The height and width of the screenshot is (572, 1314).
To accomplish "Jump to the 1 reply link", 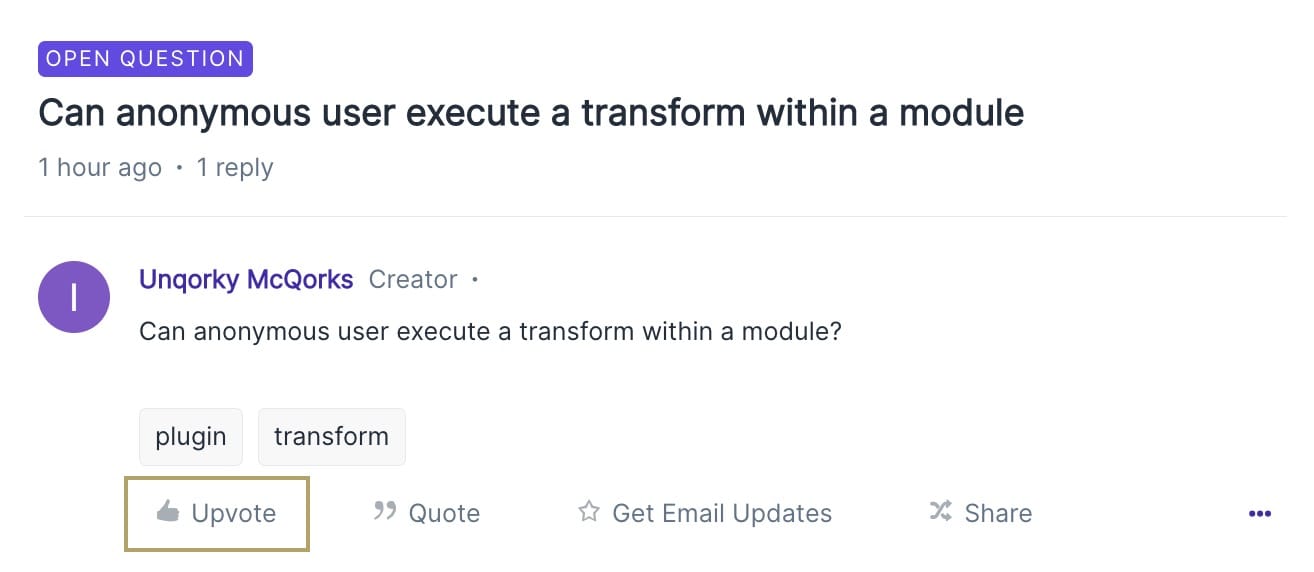I will click(235, 167).
